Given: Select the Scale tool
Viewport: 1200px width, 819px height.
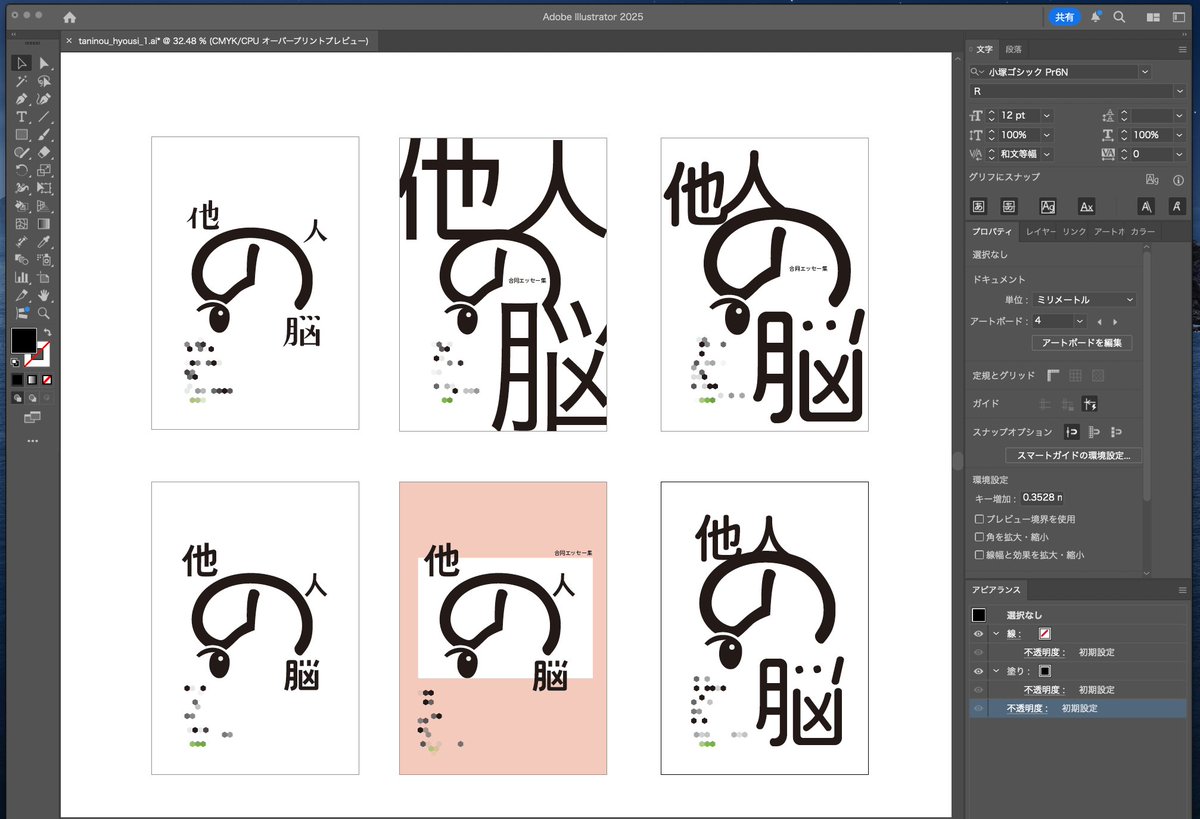Looking at the screenshot, I should pyautogui.click(x=45, y=170).
